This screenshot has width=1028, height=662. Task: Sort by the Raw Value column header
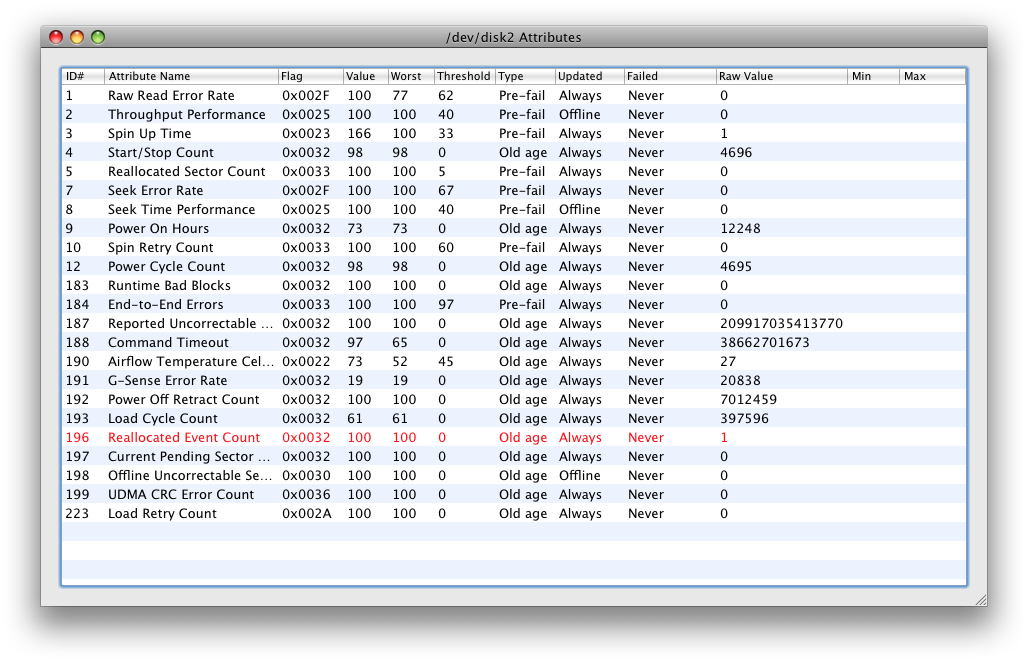tap(782, 76)
